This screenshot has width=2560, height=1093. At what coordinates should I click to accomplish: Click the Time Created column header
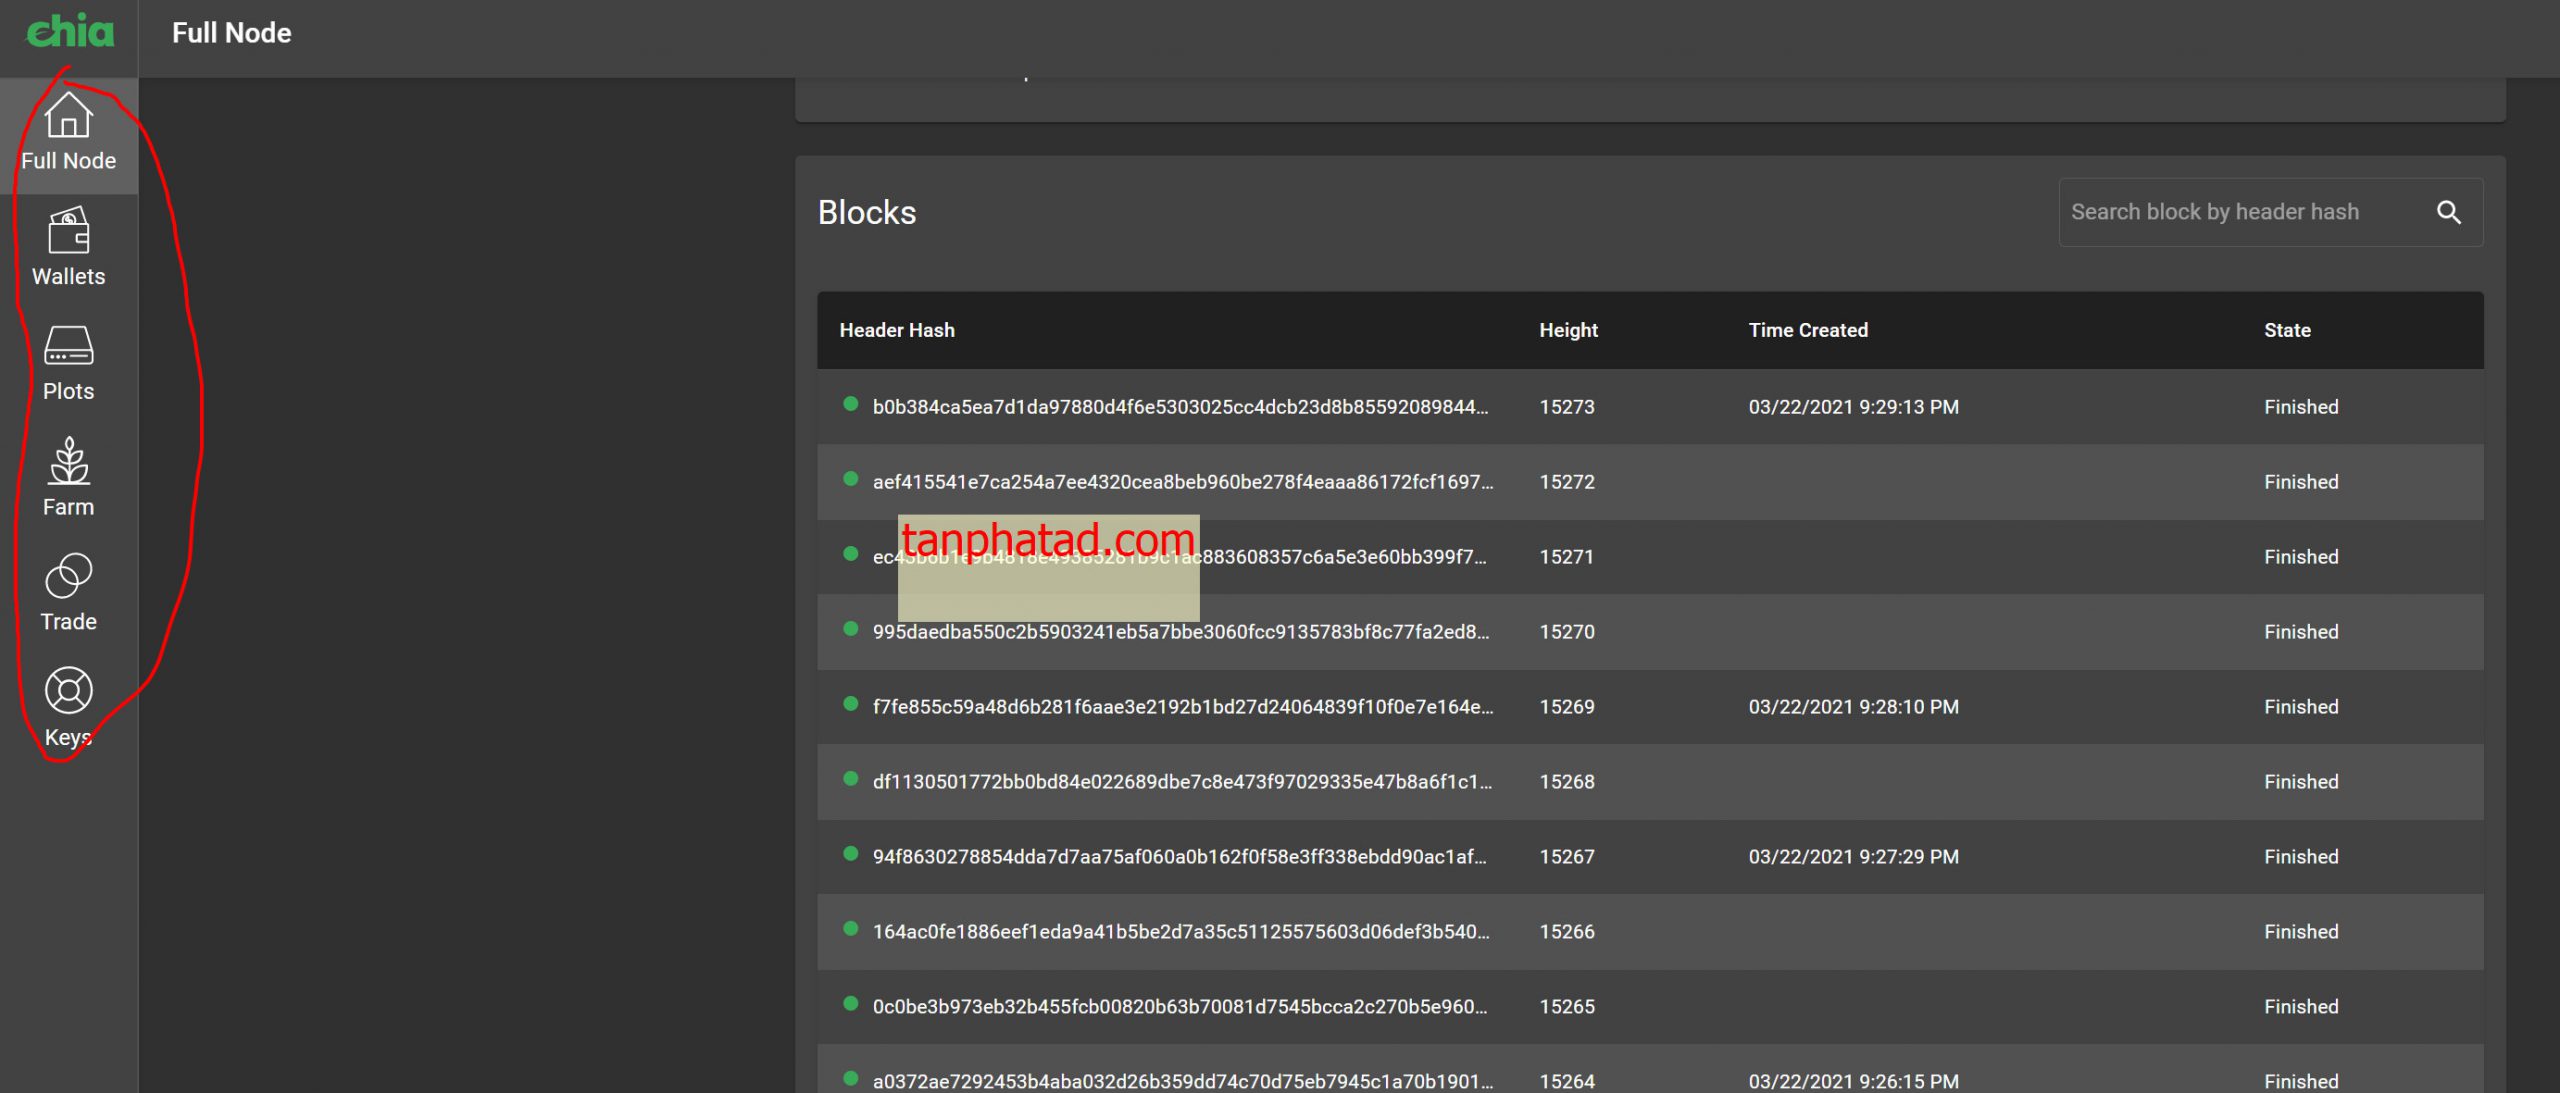pos(1807,330)
